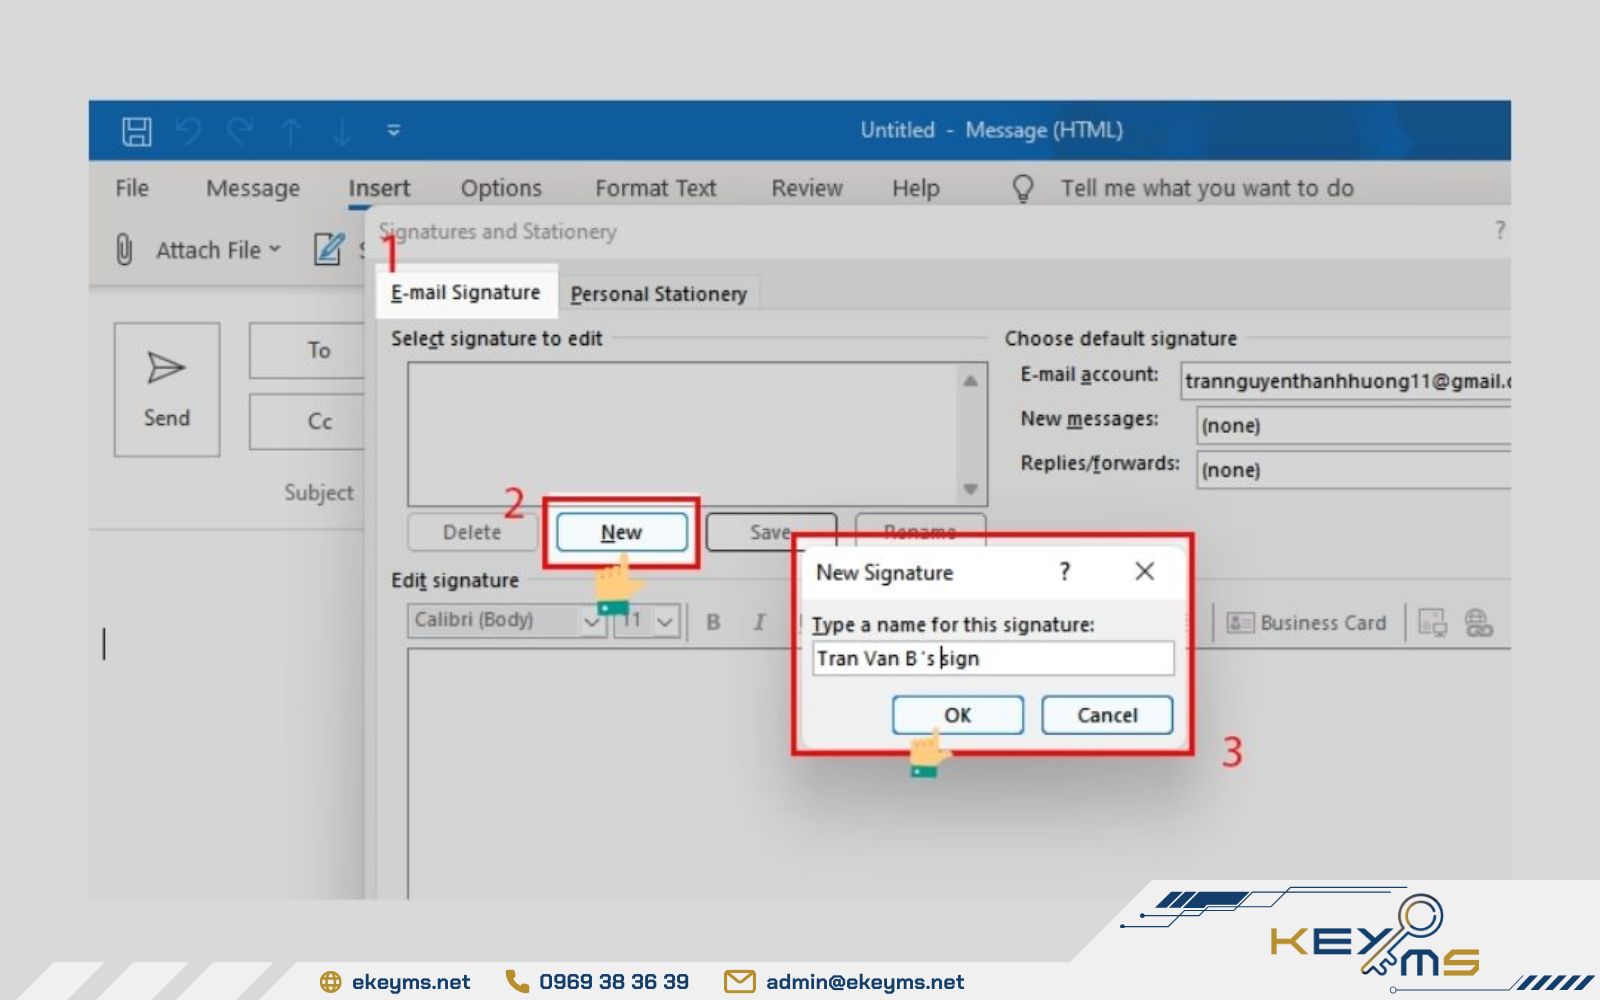Click the signature list scroll up arrow
The height and width of the screenshot is (1000, 1600).
970,380
